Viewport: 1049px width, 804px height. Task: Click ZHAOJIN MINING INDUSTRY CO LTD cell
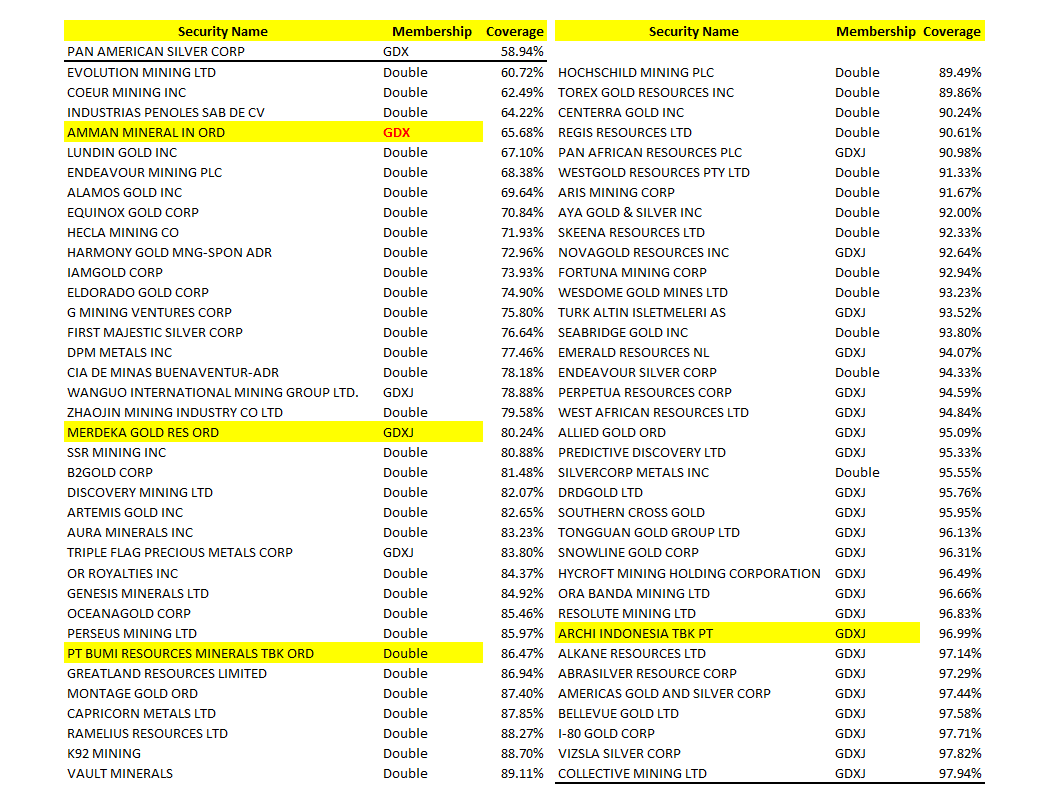(x=175, y=413)
